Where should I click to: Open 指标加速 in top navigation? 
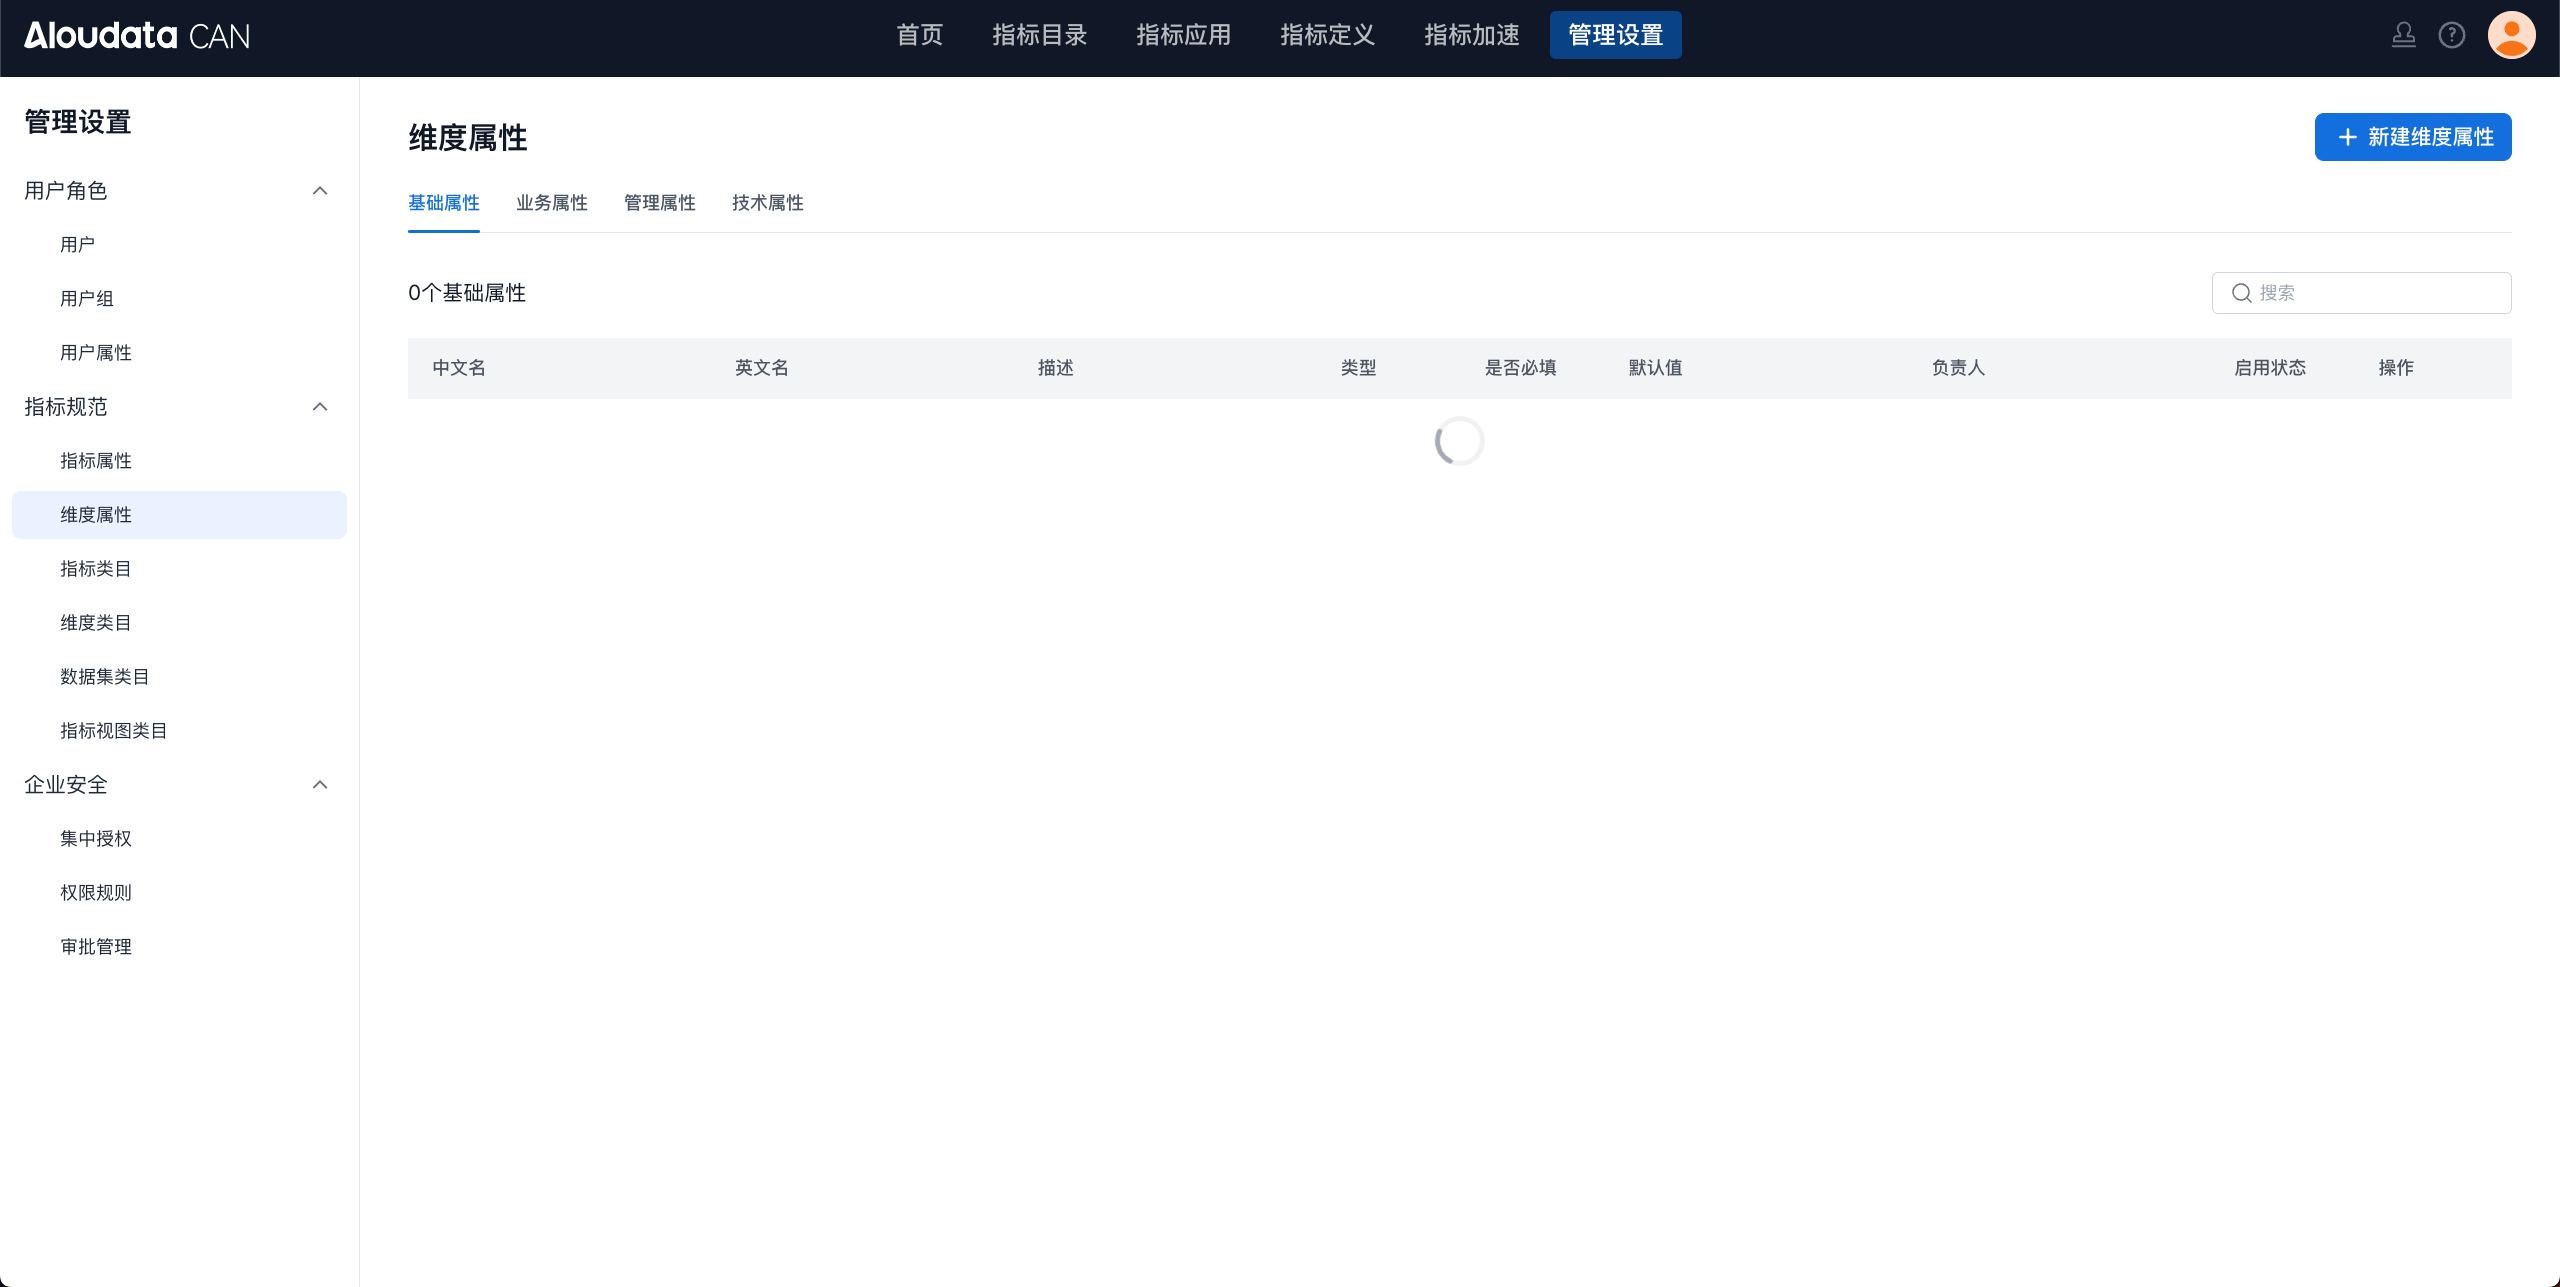[x=1471, y=35]
